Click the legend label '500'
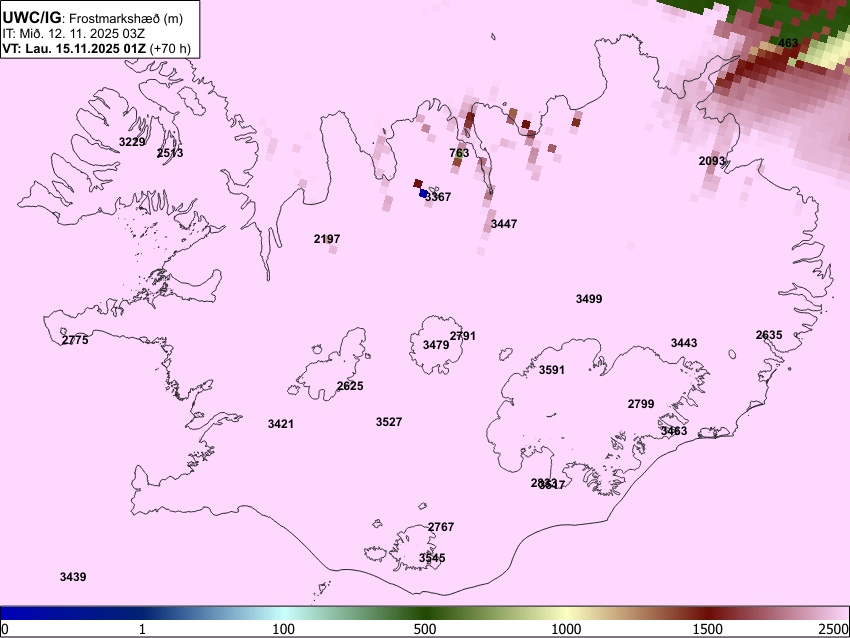 pos(425,629)
